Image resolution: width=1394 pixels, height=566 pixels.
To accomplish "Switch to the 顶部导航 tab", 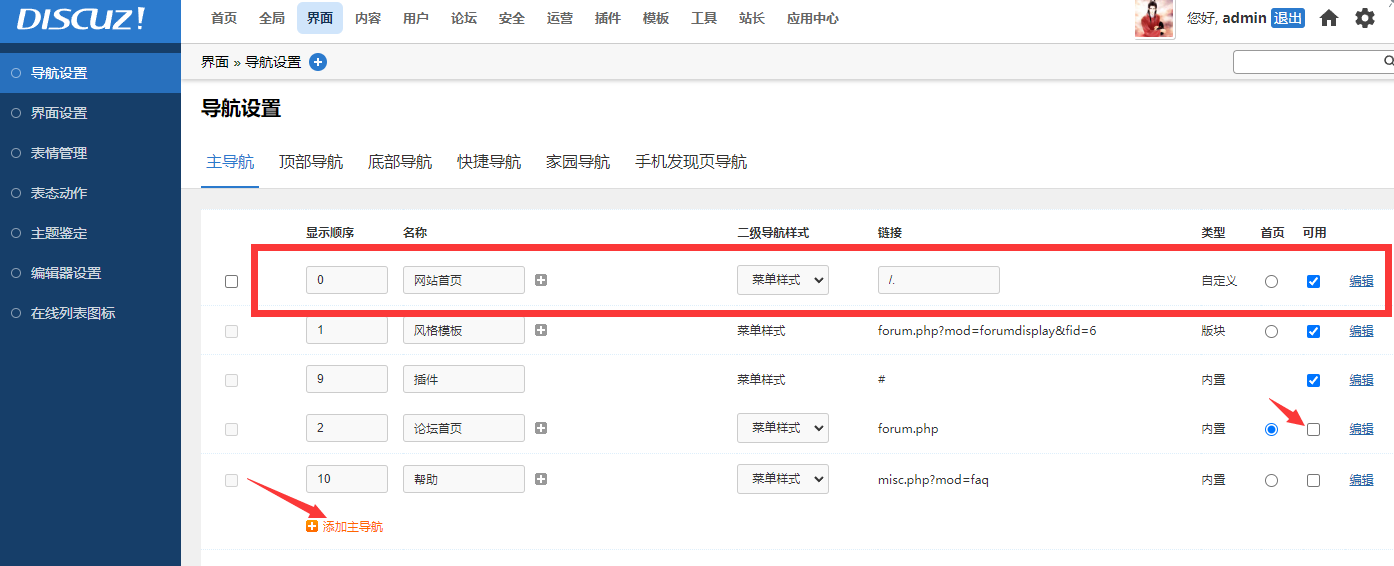I will tap(311, 162).
